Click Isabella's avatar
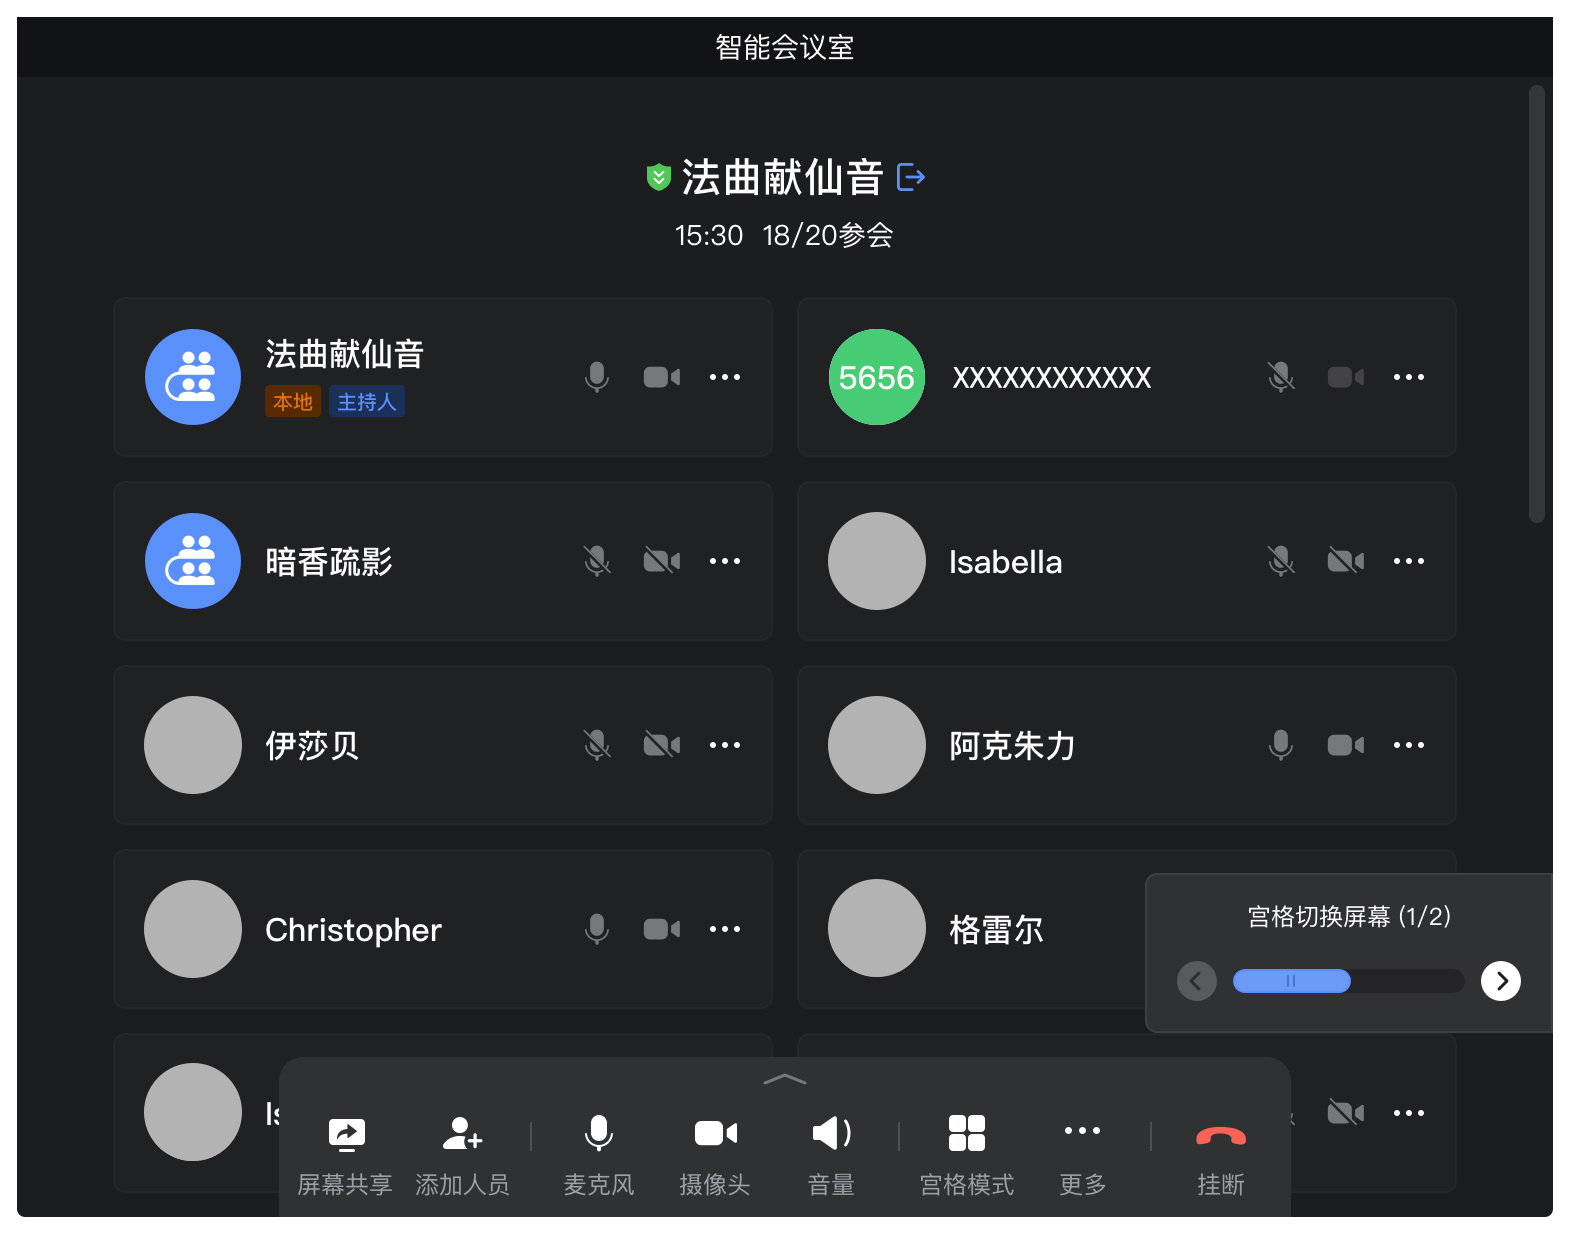1571x1235 pixels. click(877, 561)
